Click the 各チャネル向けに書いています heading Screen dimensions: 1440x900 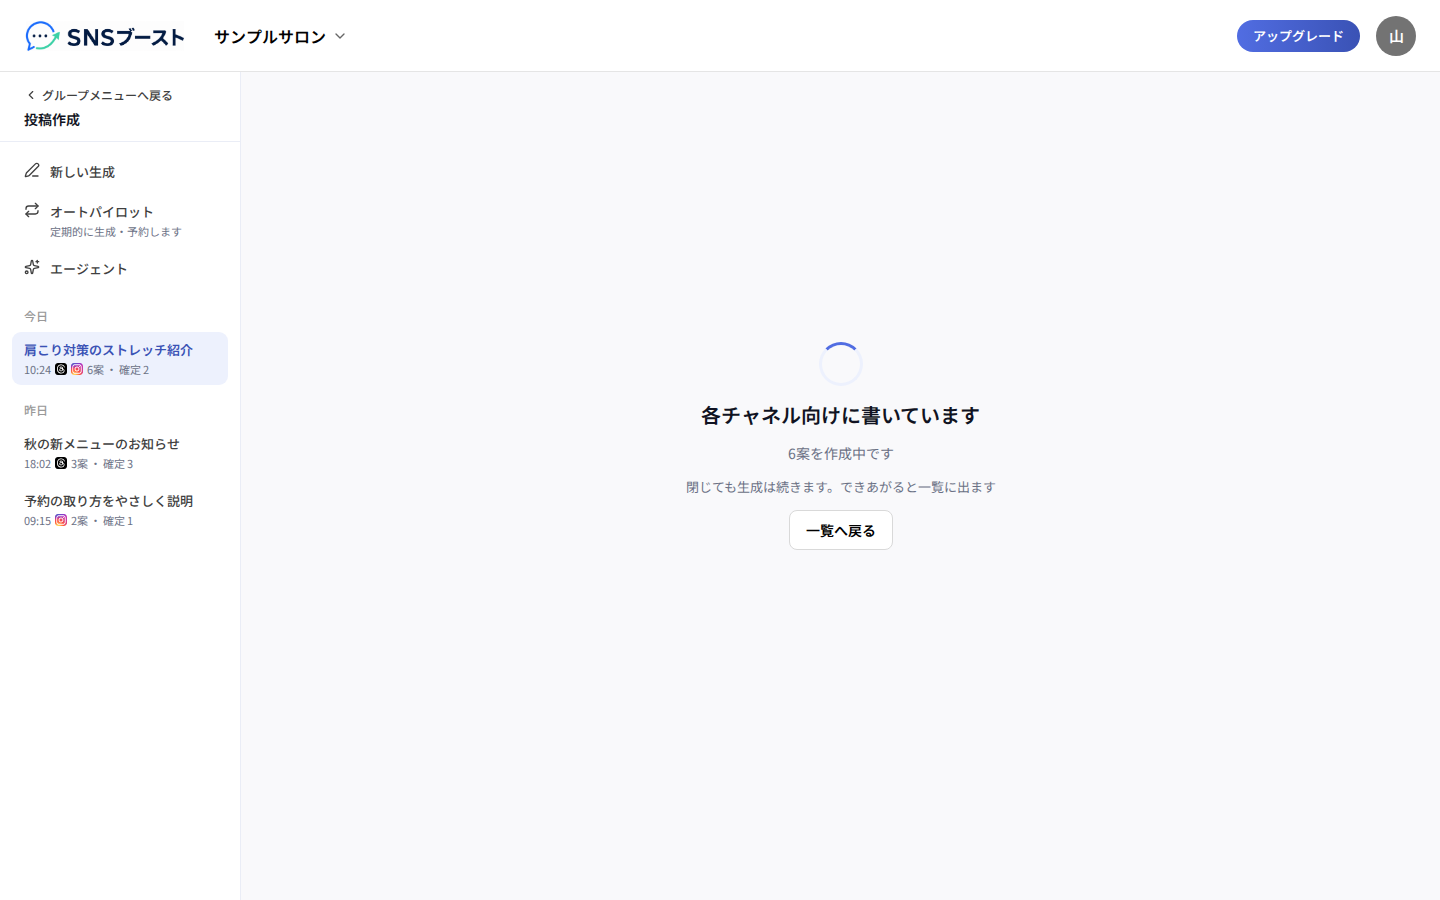841,415
